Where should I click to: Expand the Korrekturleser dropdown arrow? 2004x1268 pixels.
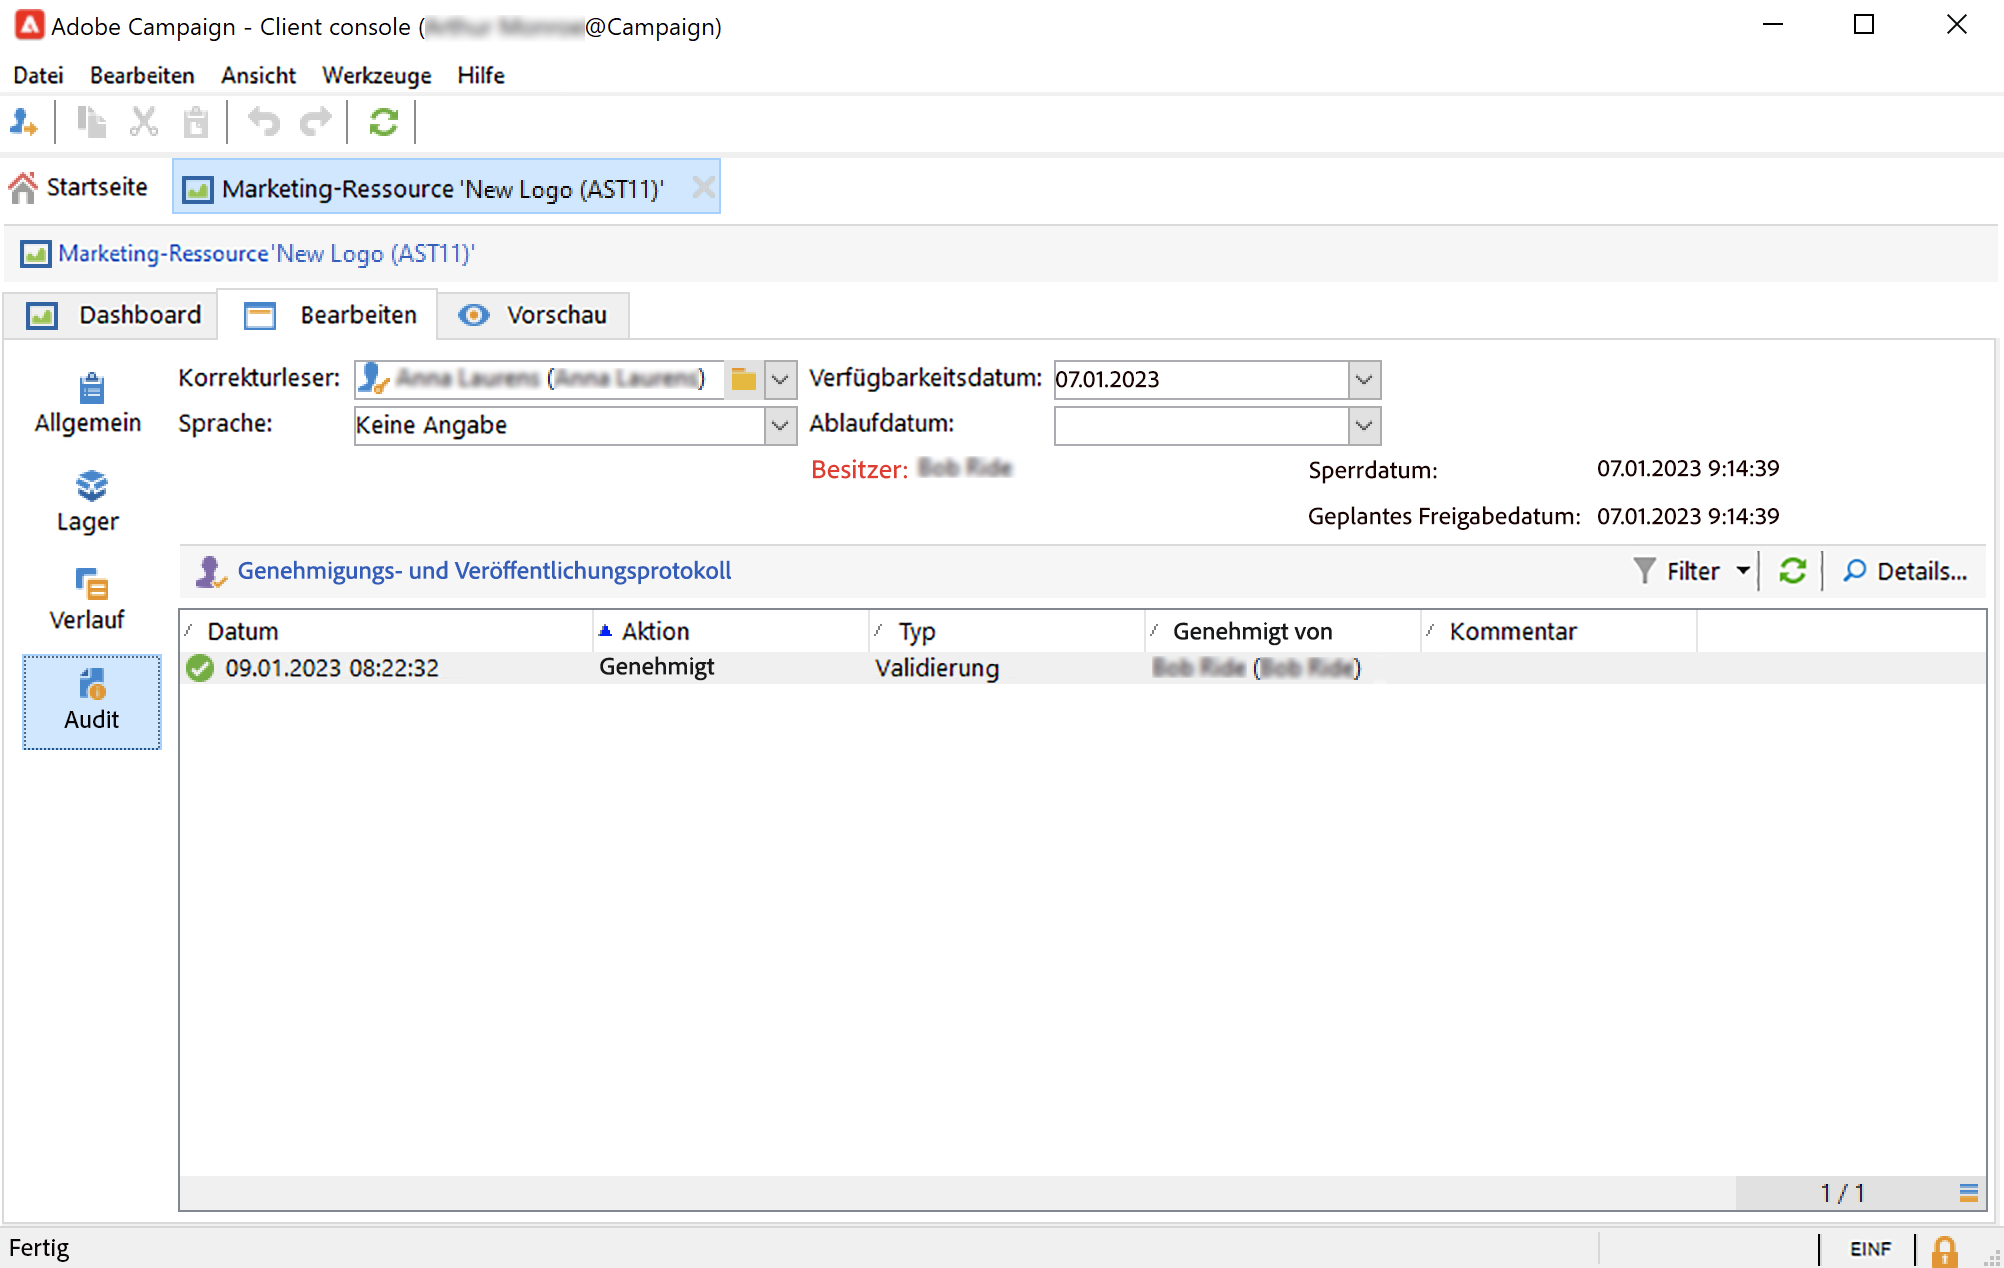pos(781,379)
